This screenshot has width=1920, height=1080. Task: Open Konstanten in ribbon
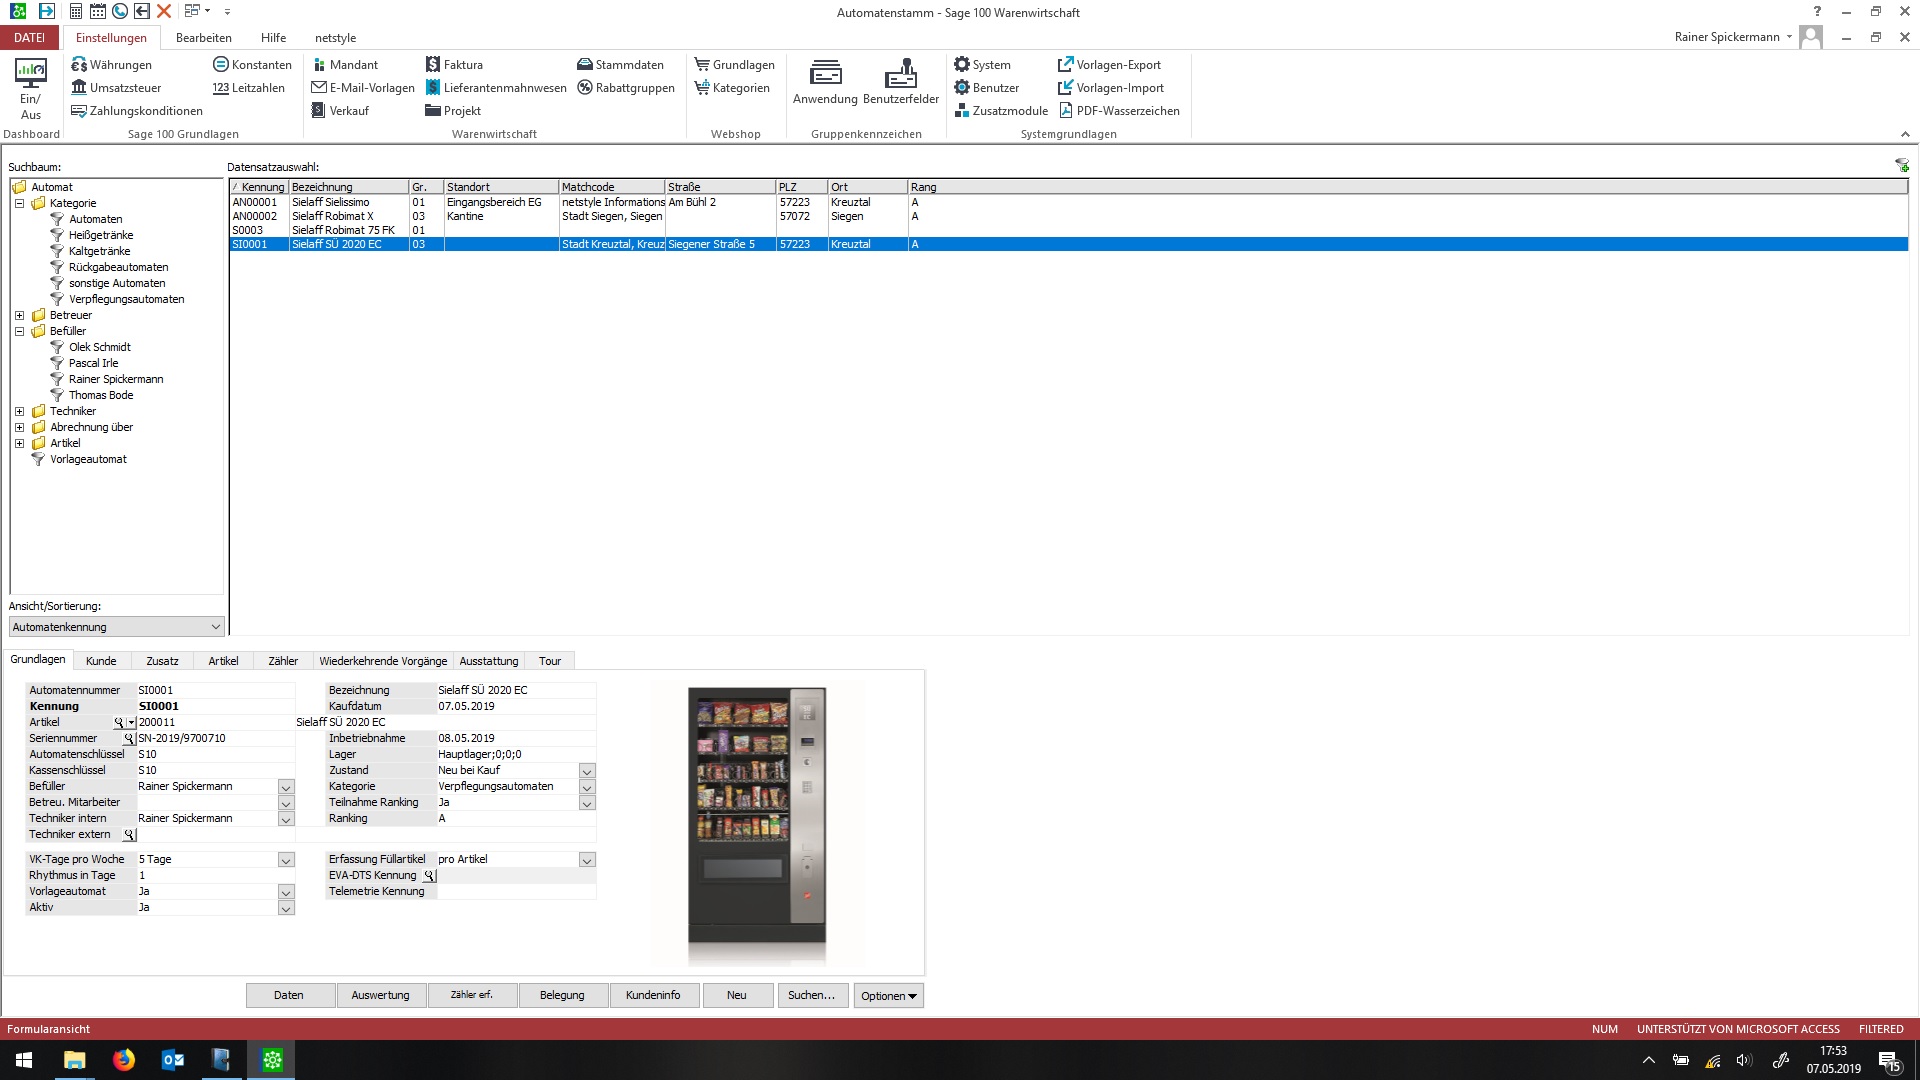coord(252,65)
